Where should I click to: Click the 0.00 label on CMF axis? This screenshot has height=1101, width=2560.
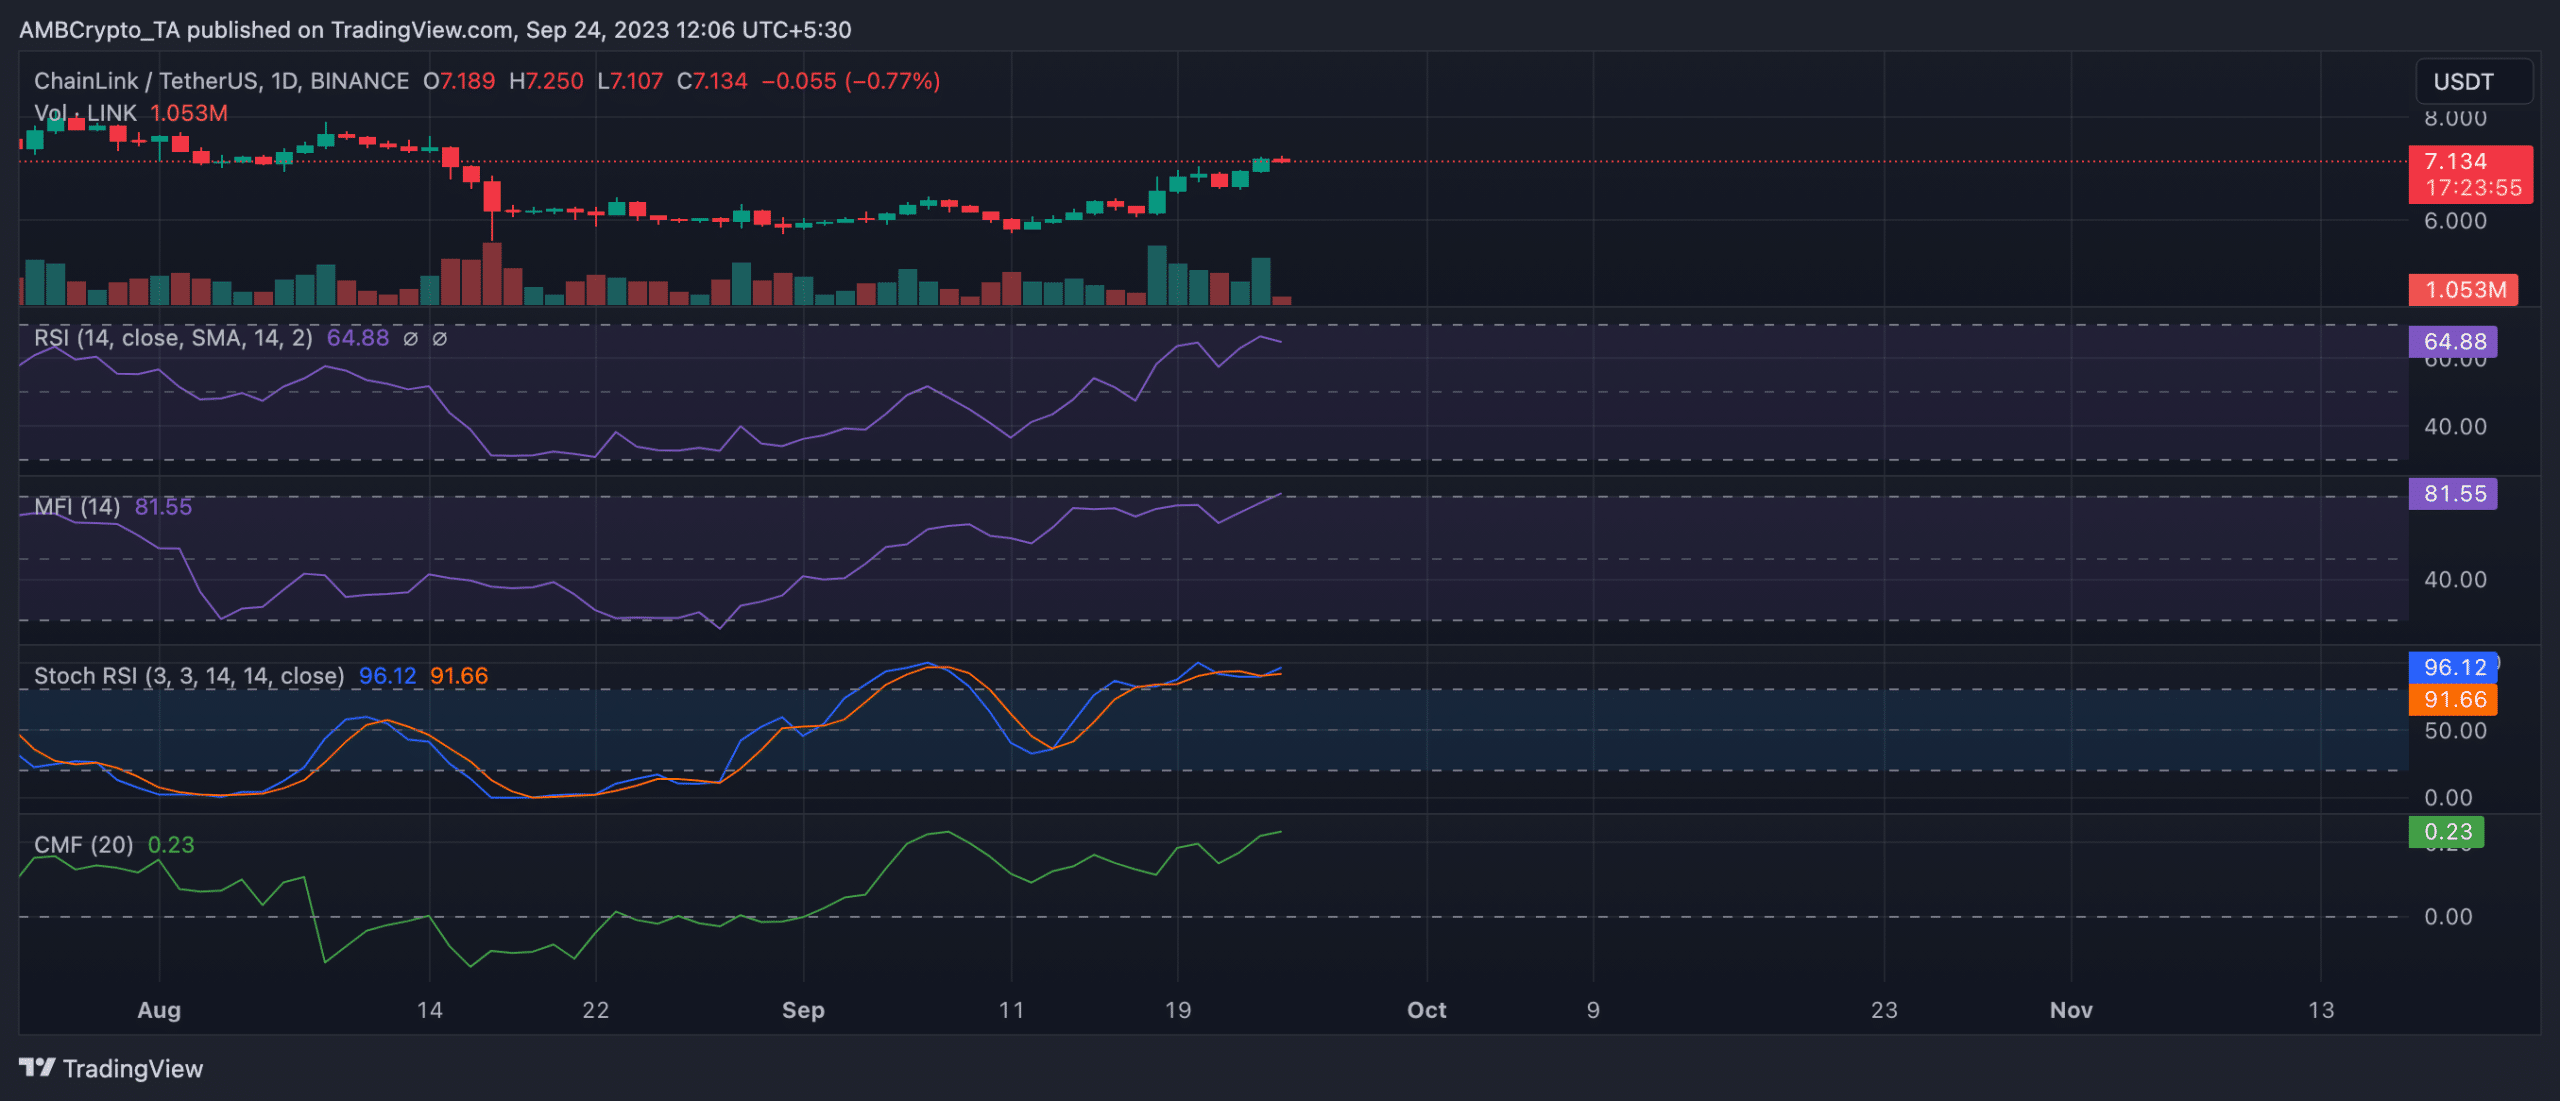click(2448, 917)
